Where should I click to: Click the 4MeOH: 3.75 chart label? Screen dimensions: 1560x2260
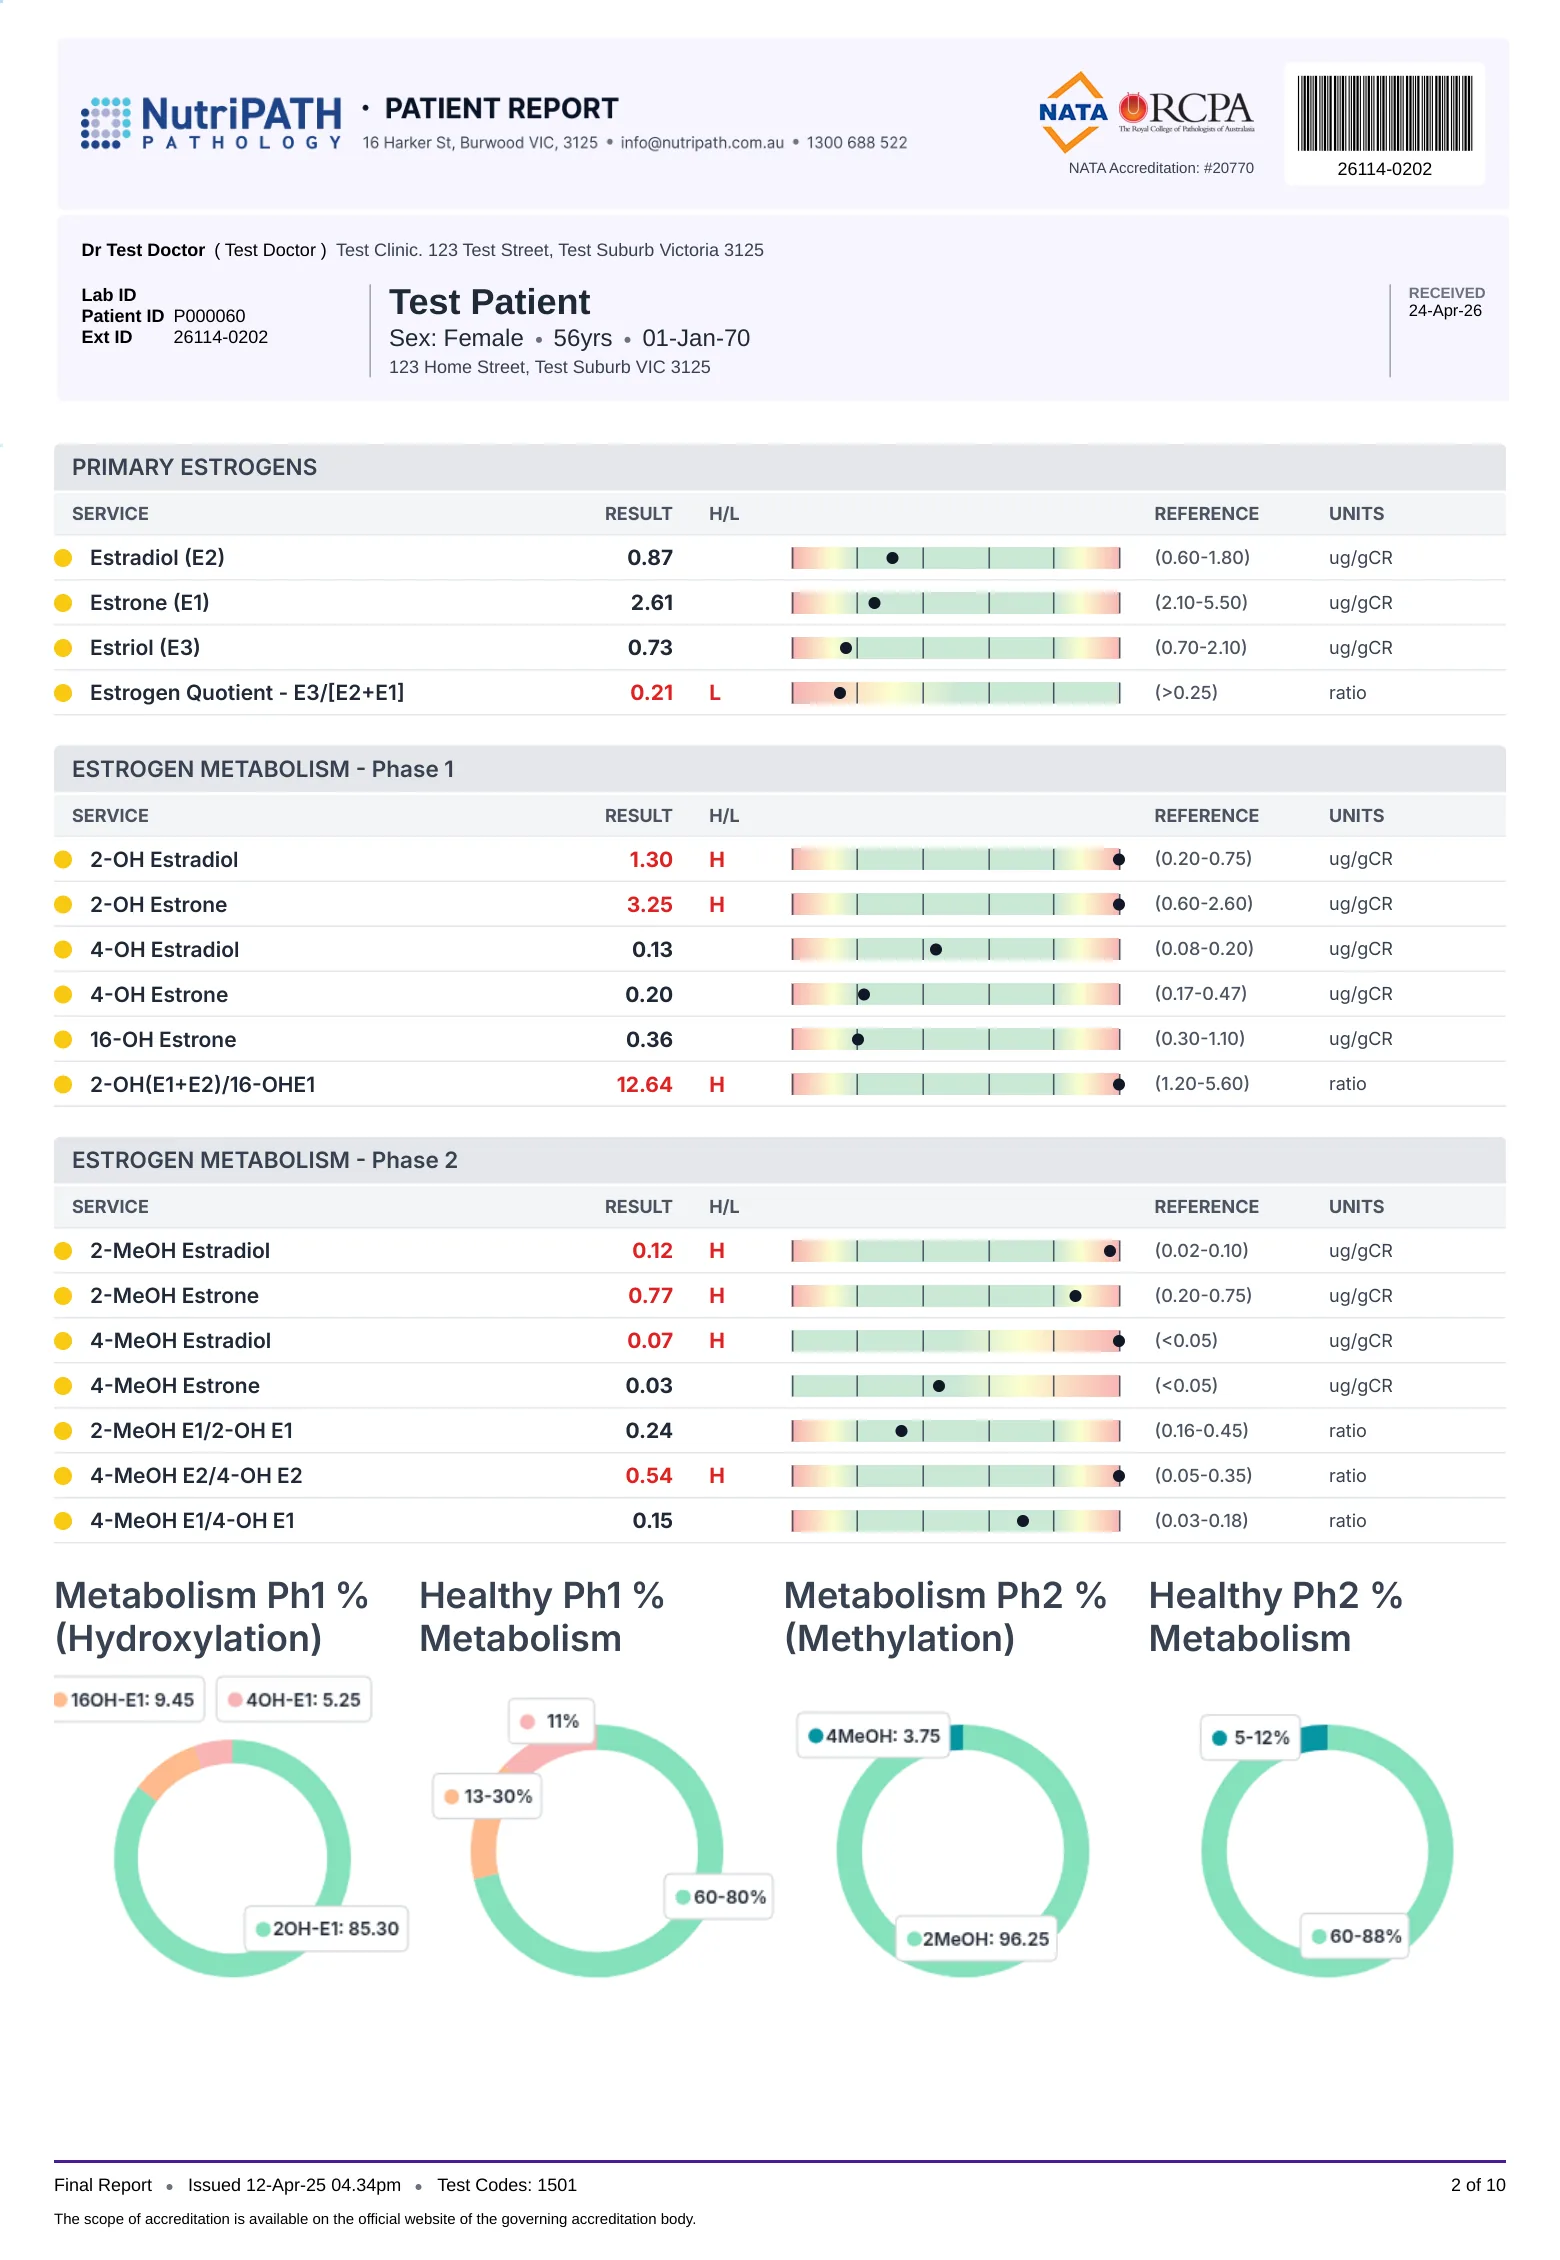pyautogui.click(x=873, y=1737)
